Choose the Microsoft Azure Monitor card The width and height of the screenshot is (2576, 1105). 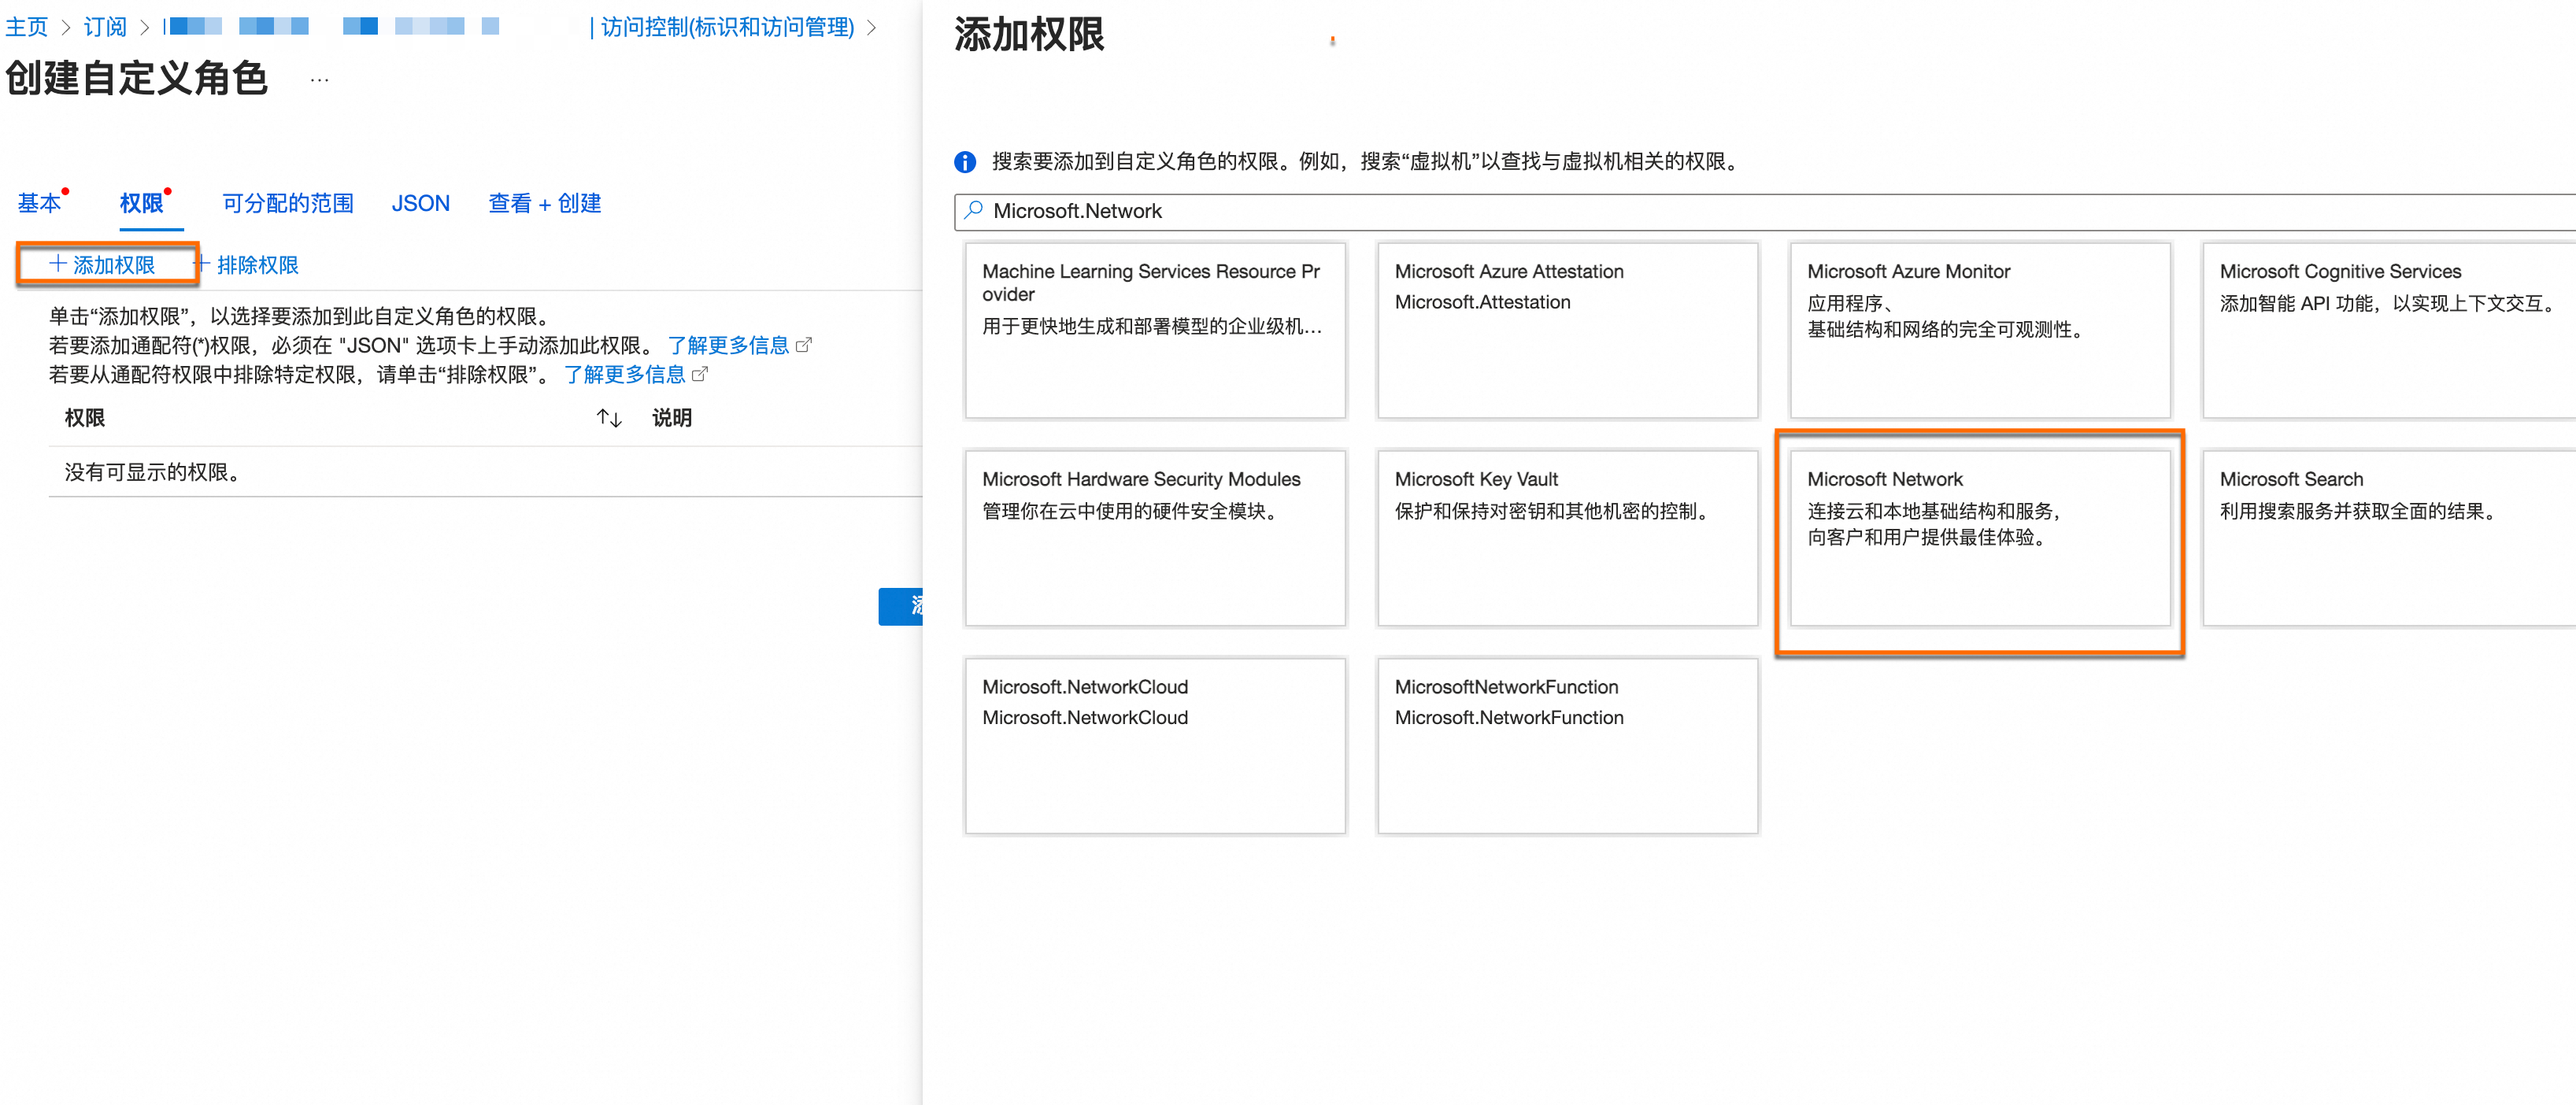[1979, 330]
